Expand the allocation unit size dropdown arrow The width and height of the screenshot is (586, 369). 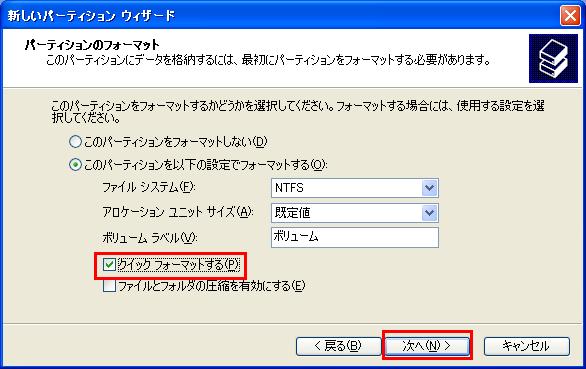point(429,213)
